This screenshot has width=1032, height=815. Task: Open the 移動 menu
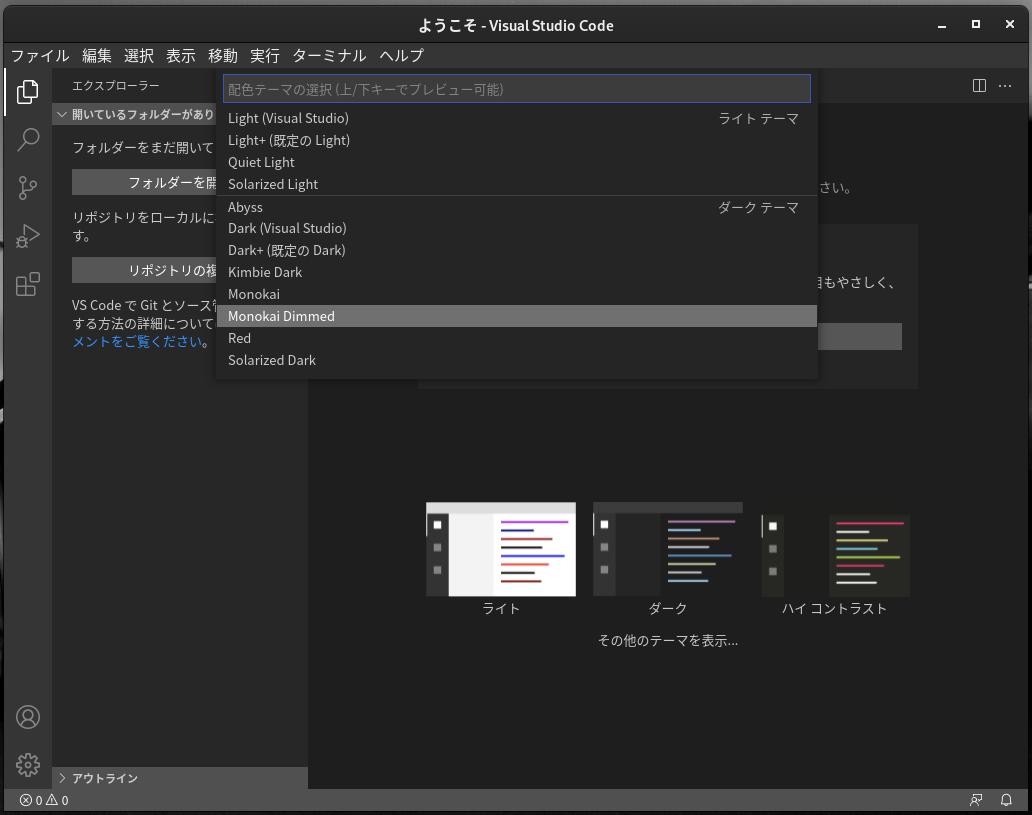click(x=223, y=56)
